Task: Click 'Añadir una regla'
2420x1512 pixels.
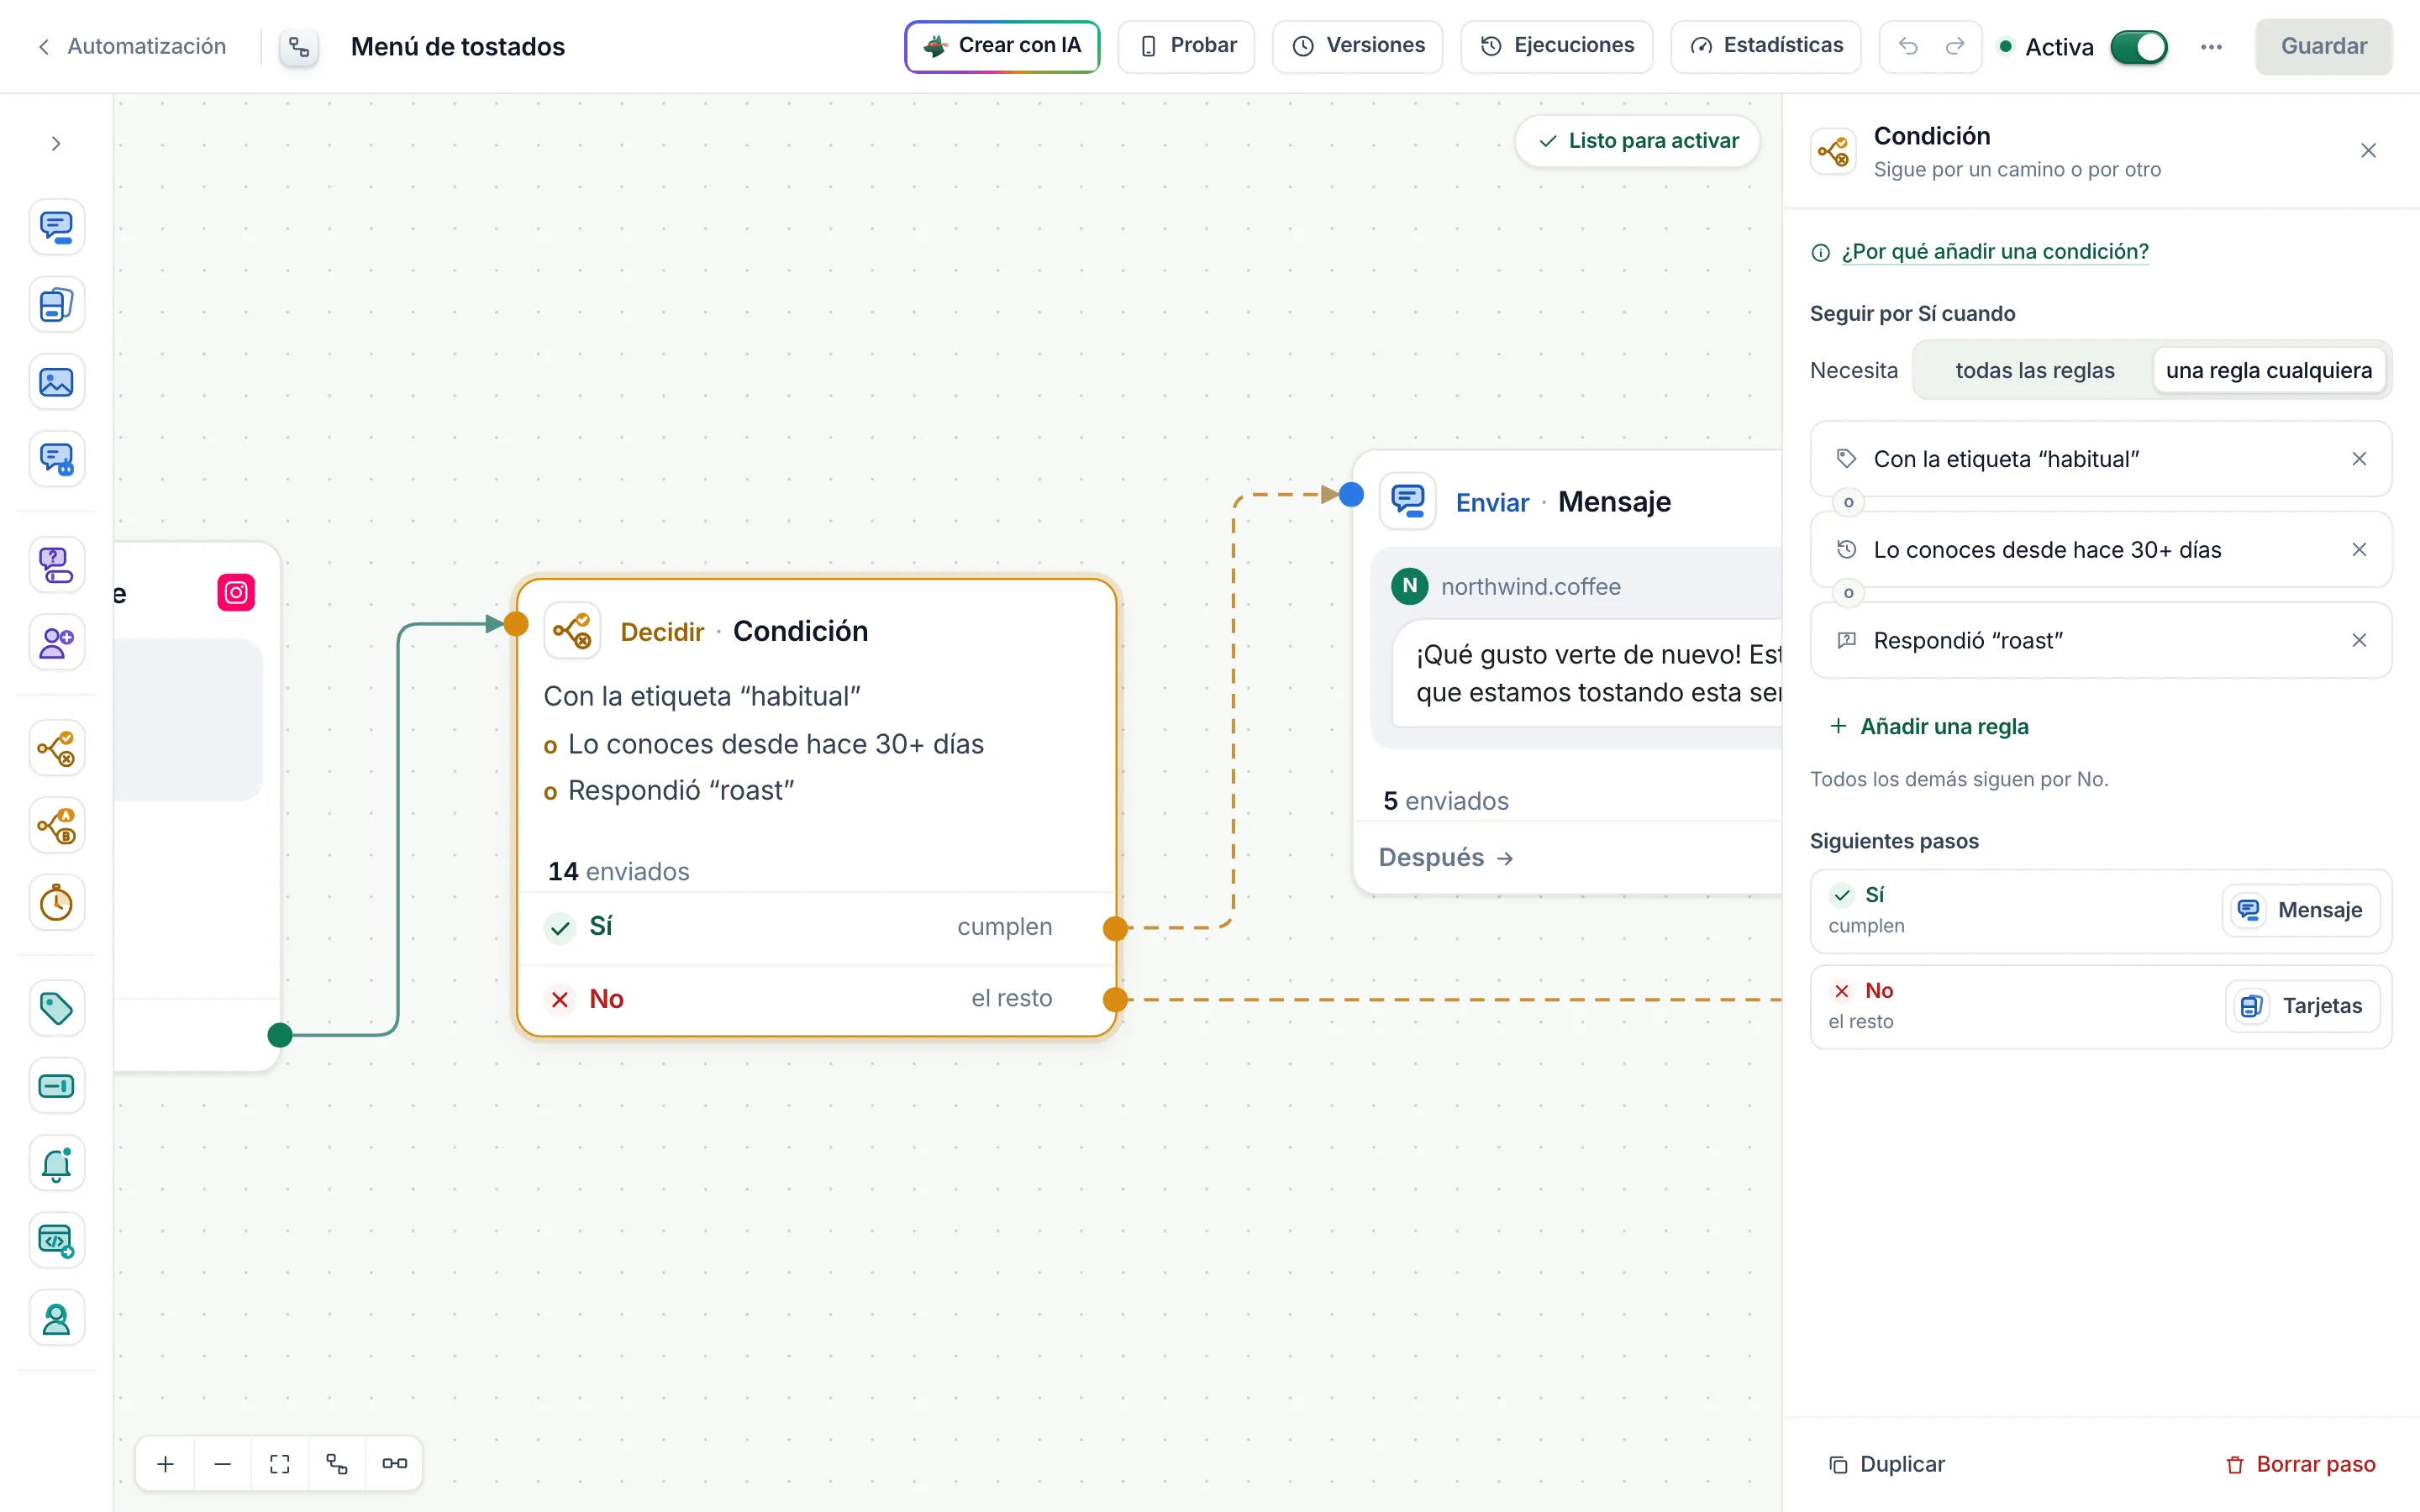Action: click(1929, 726)
